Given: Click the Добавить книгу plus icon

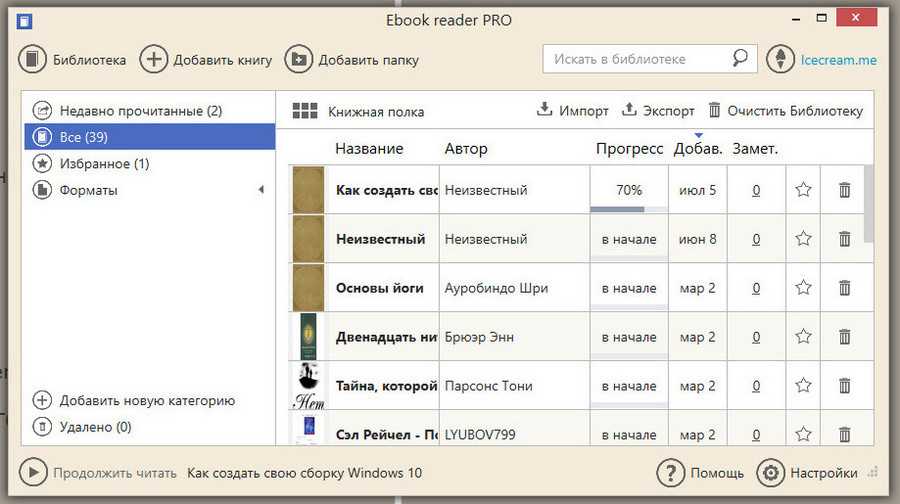Looking at the screenshot, I should point(153,60).
